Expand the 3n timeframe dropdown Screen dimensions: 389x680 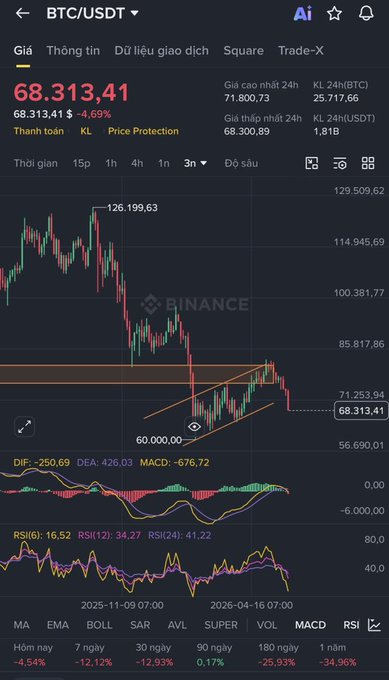pyautogui.click(x=195, y=163)
